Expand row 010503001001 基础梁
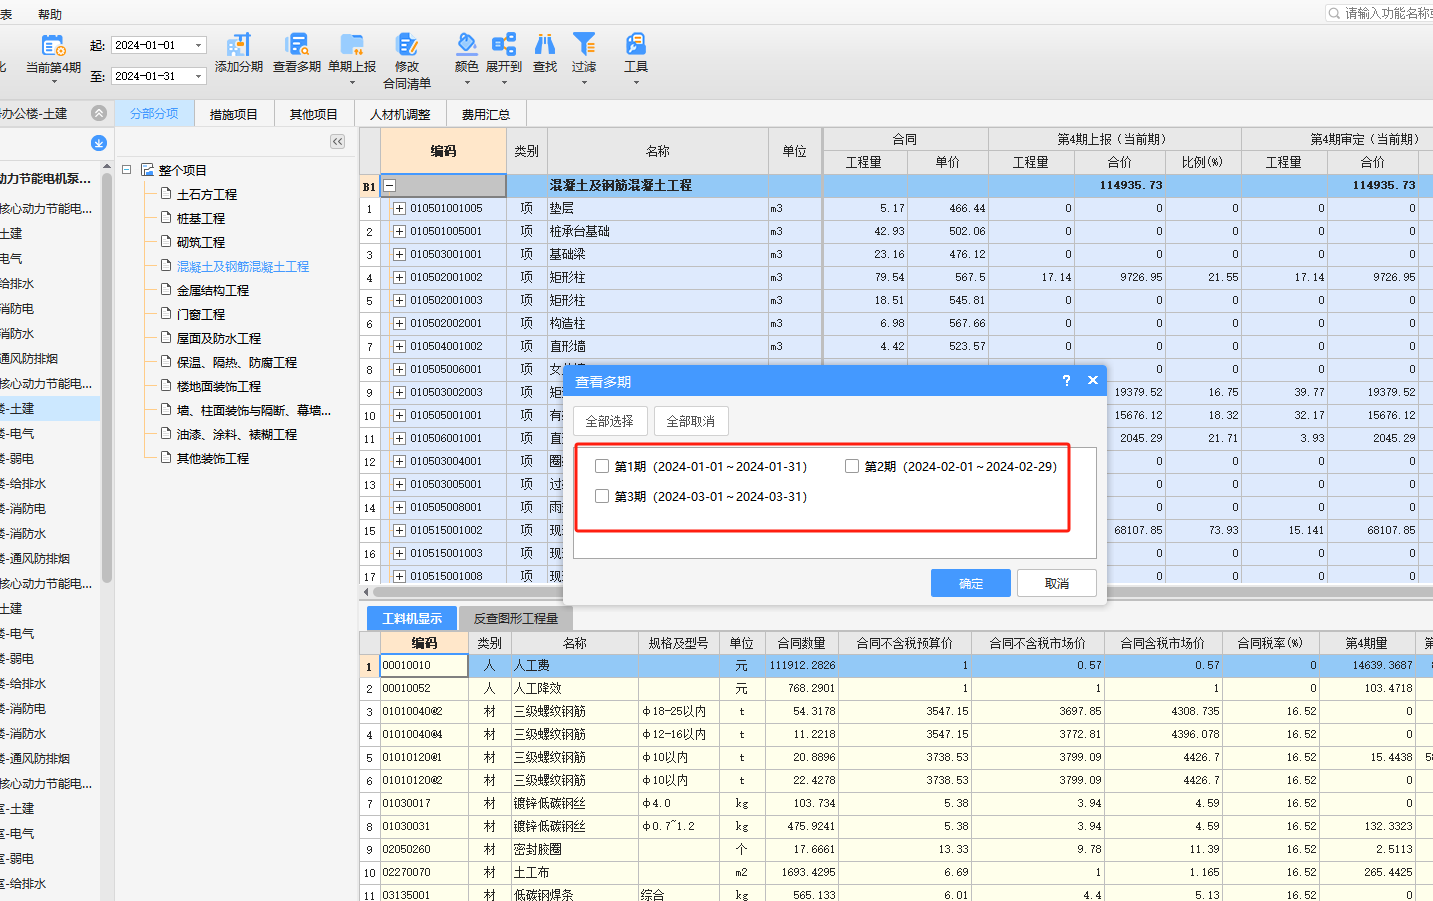 click(399, 254)
